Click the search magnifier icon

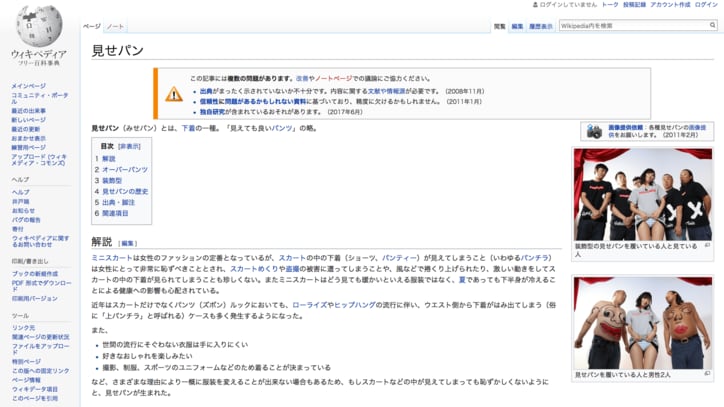pos(712,25)
